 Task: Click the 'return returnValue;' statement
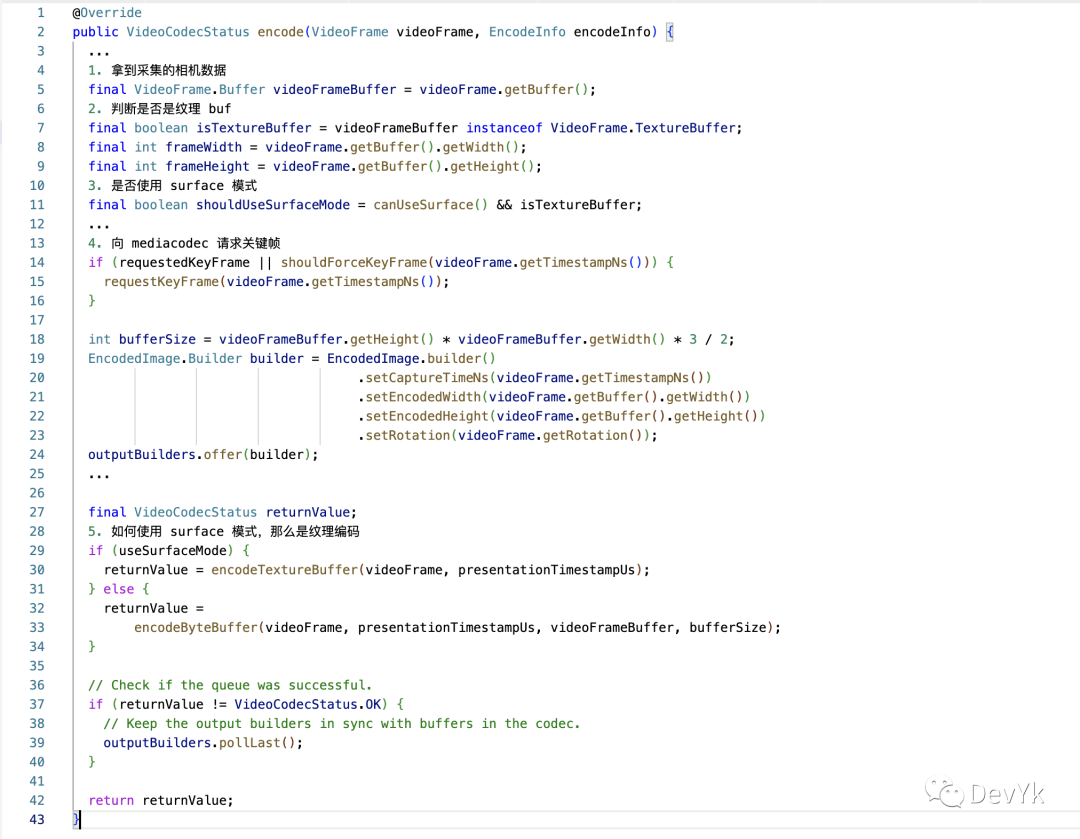[160, 800]
